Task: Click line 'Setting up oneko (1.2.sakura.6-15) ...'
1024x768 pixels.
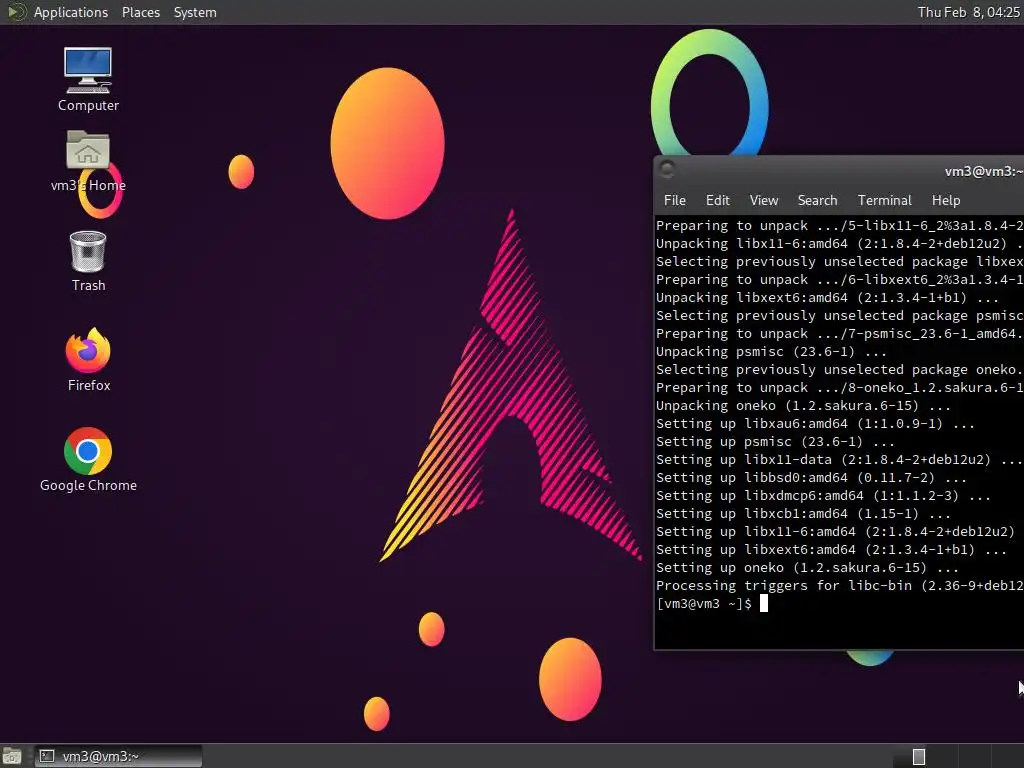Action: coord(807,568)
